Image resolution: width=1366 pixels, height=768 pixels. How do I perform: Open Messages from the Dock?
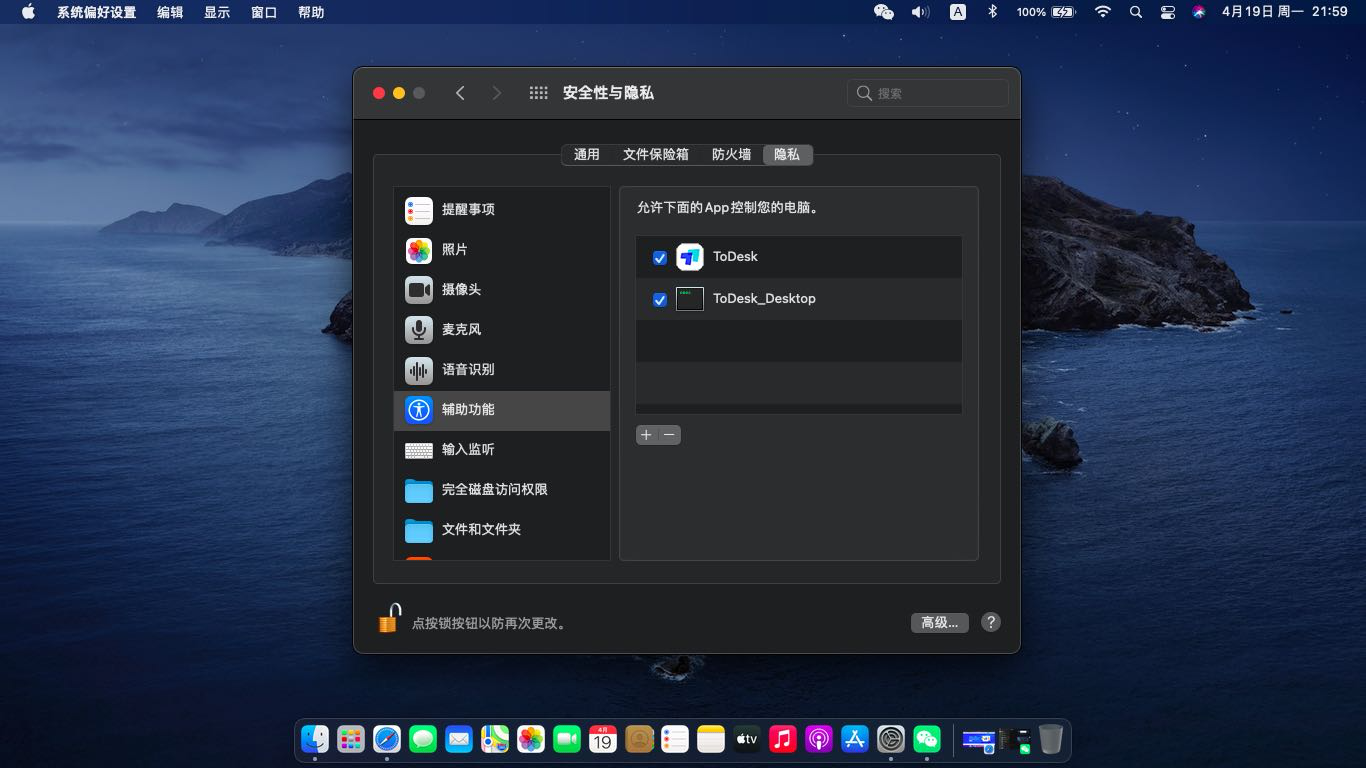pos(423,739)
